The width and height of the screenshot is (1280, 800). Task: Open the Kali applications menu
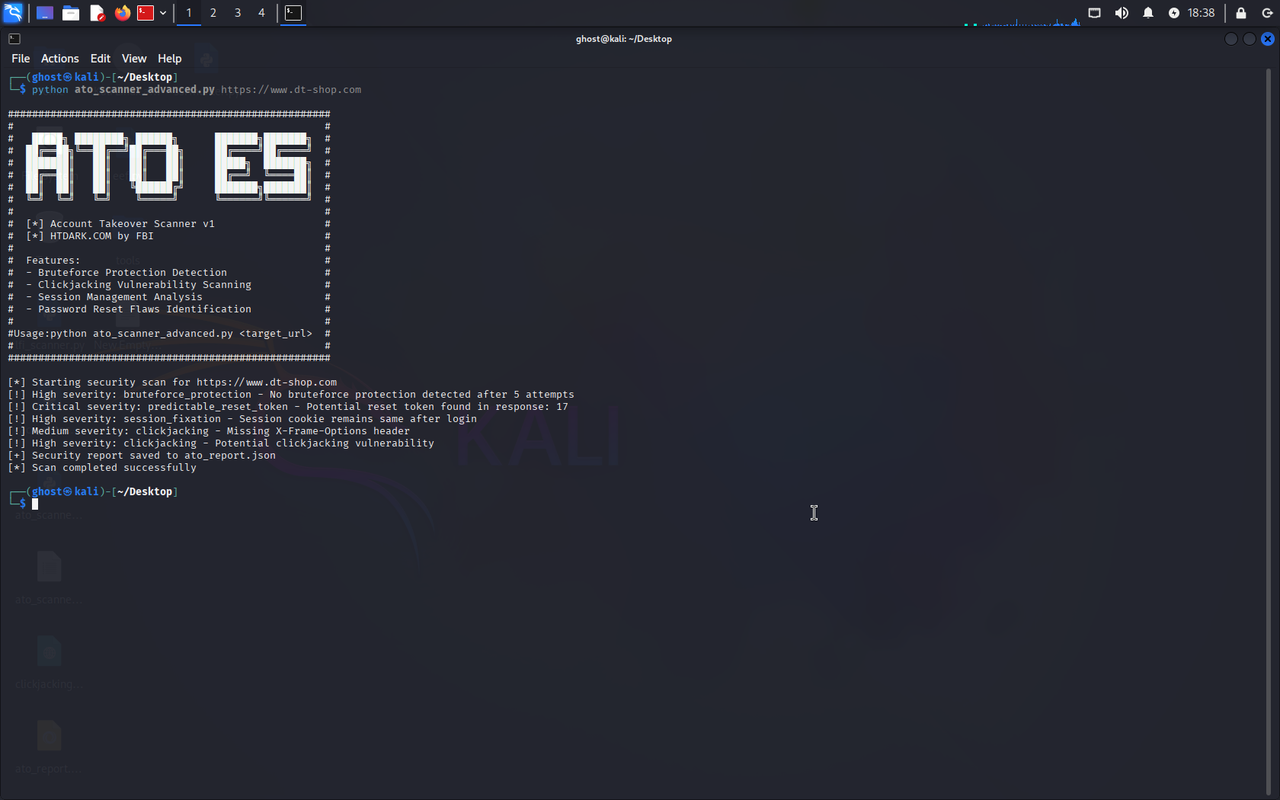coord(12,13)
